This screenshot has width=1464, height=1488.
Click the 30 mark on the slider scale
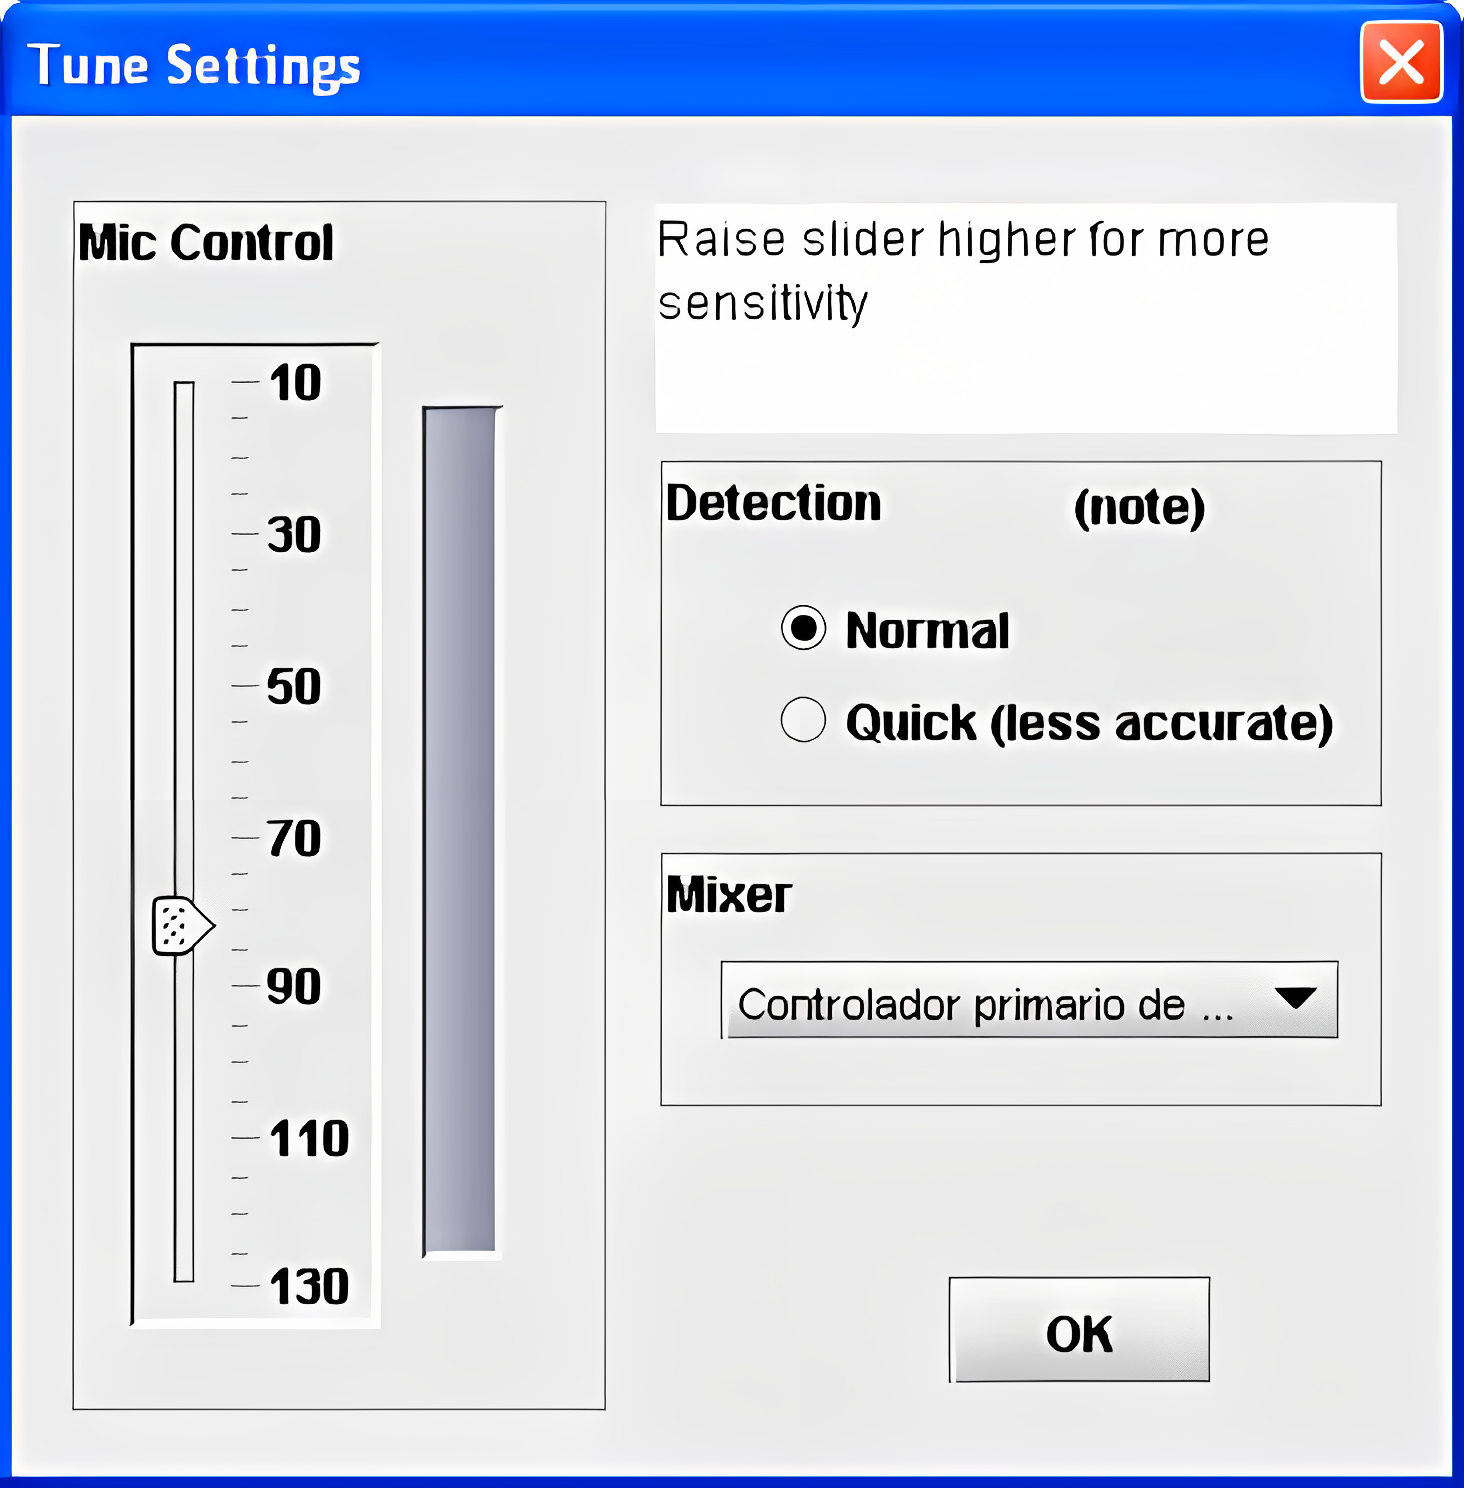tap(294, 535)
